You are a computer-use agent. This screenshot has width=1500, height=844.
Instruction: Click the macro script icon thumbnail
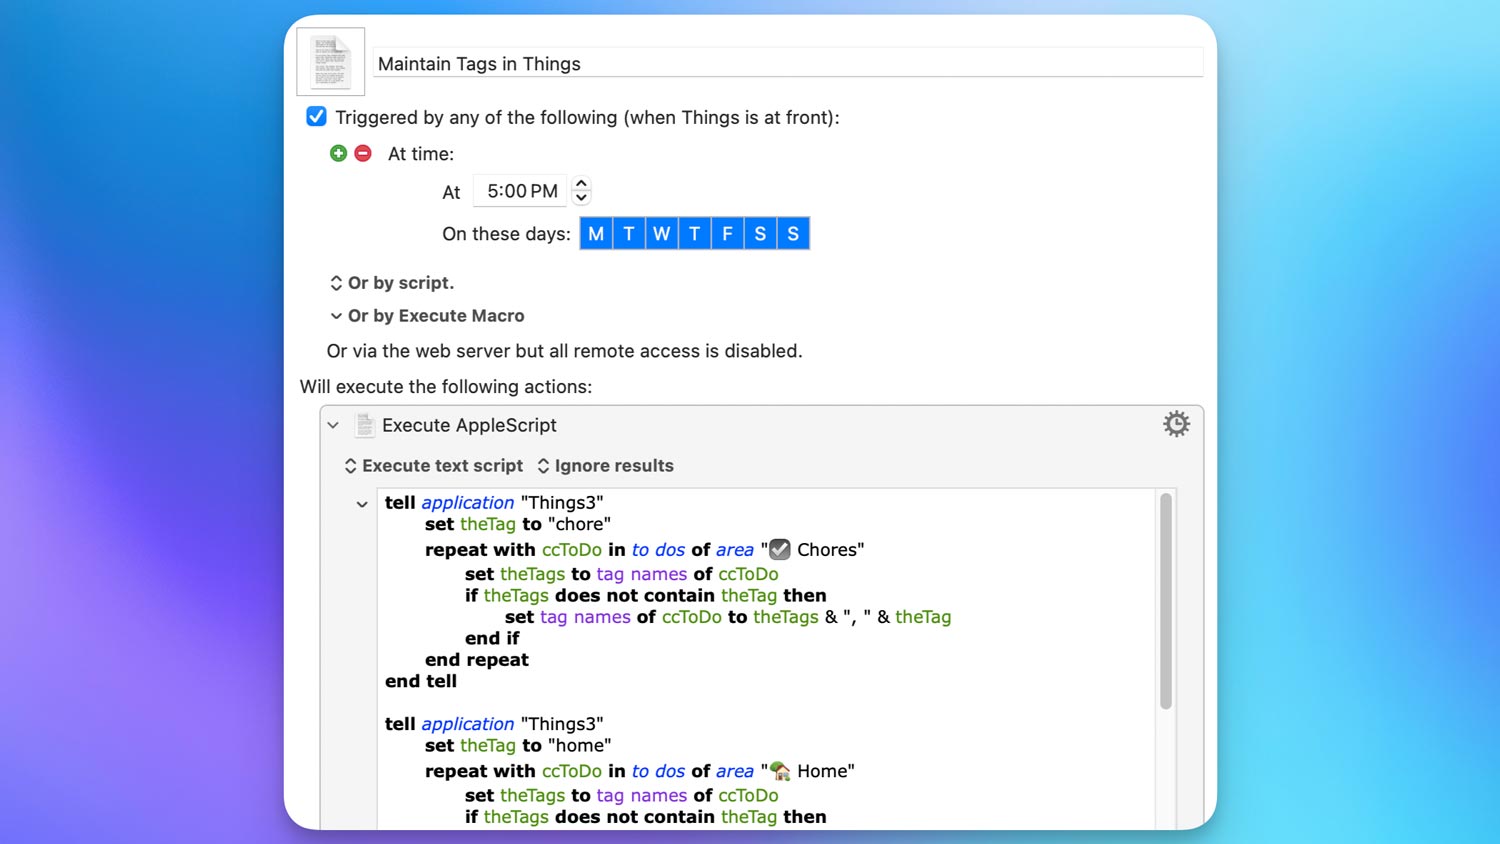coord(331,62)
